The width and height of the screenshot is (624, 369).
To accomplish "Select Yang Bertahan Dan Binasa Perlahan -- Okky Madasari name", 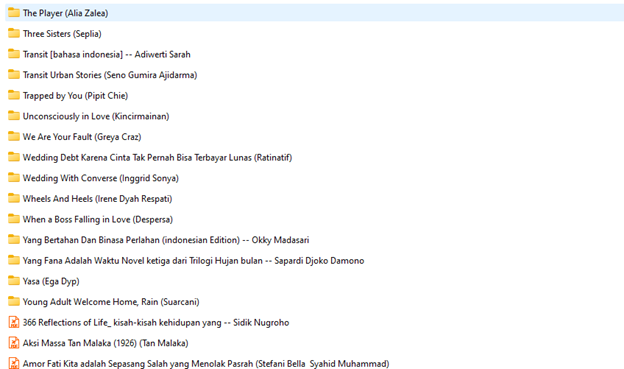I will click(166, 240).
